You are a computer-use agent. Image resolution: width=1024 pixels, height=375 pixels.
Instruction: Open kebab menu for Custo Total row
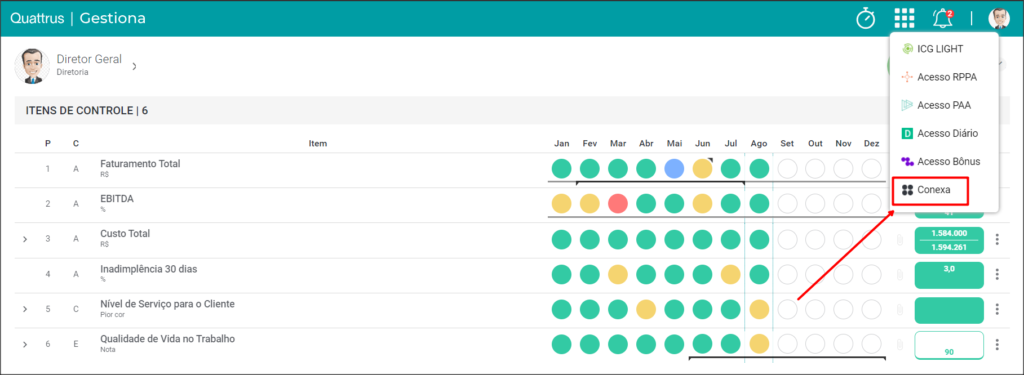[997, 239]
